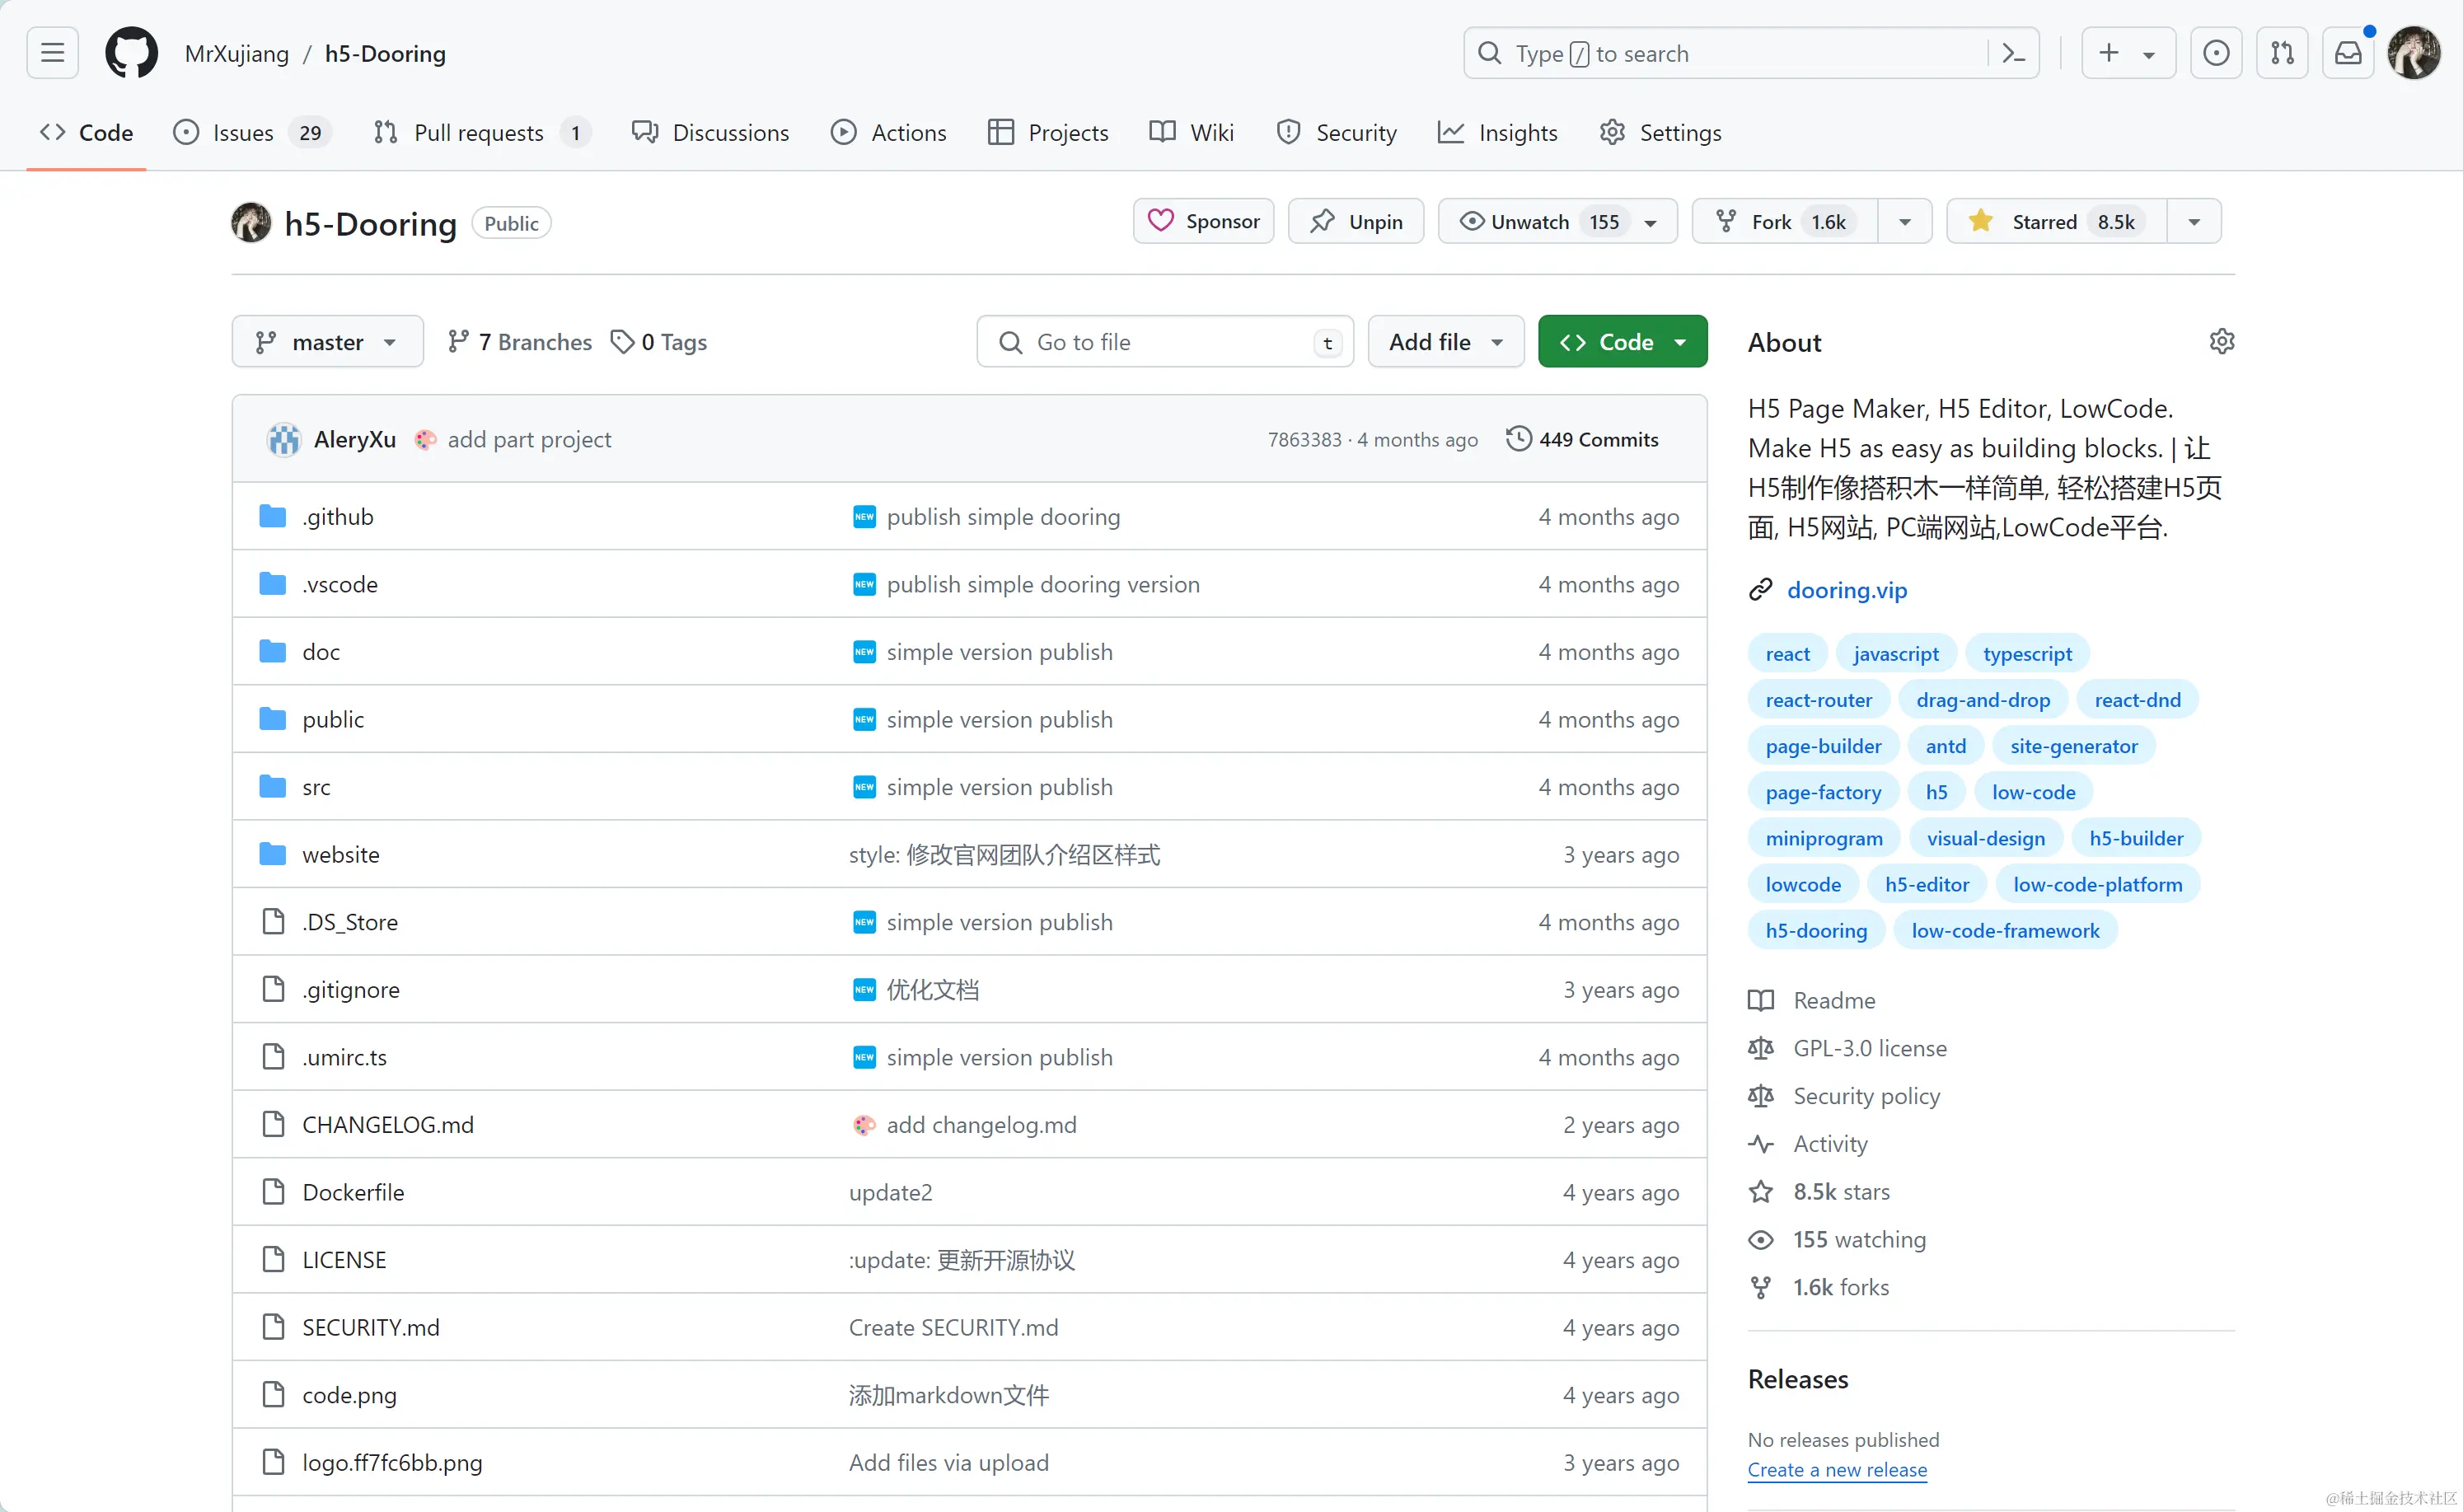Open the user avatar profile menu
Viewport: 2463px width, 1512px height.
(2414, 53)
